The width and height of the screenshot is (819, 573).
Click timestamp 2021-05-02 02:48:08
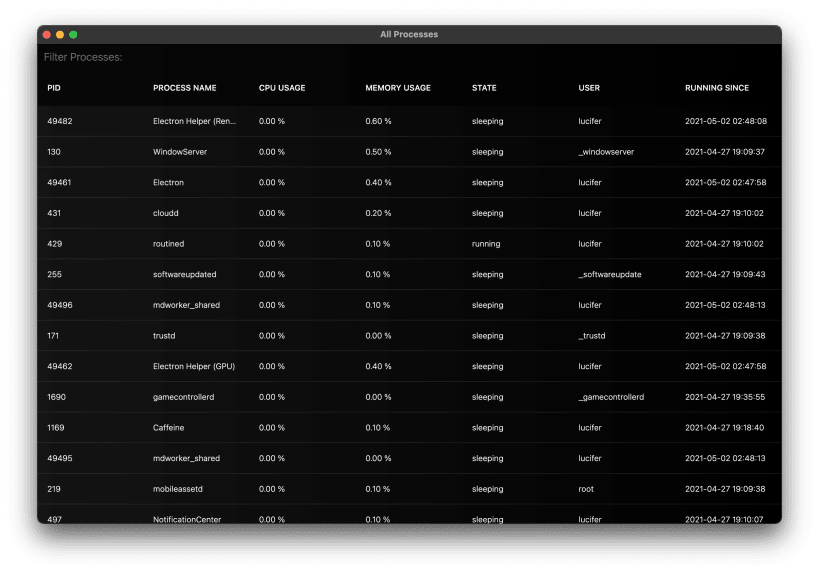coord(726,121)
